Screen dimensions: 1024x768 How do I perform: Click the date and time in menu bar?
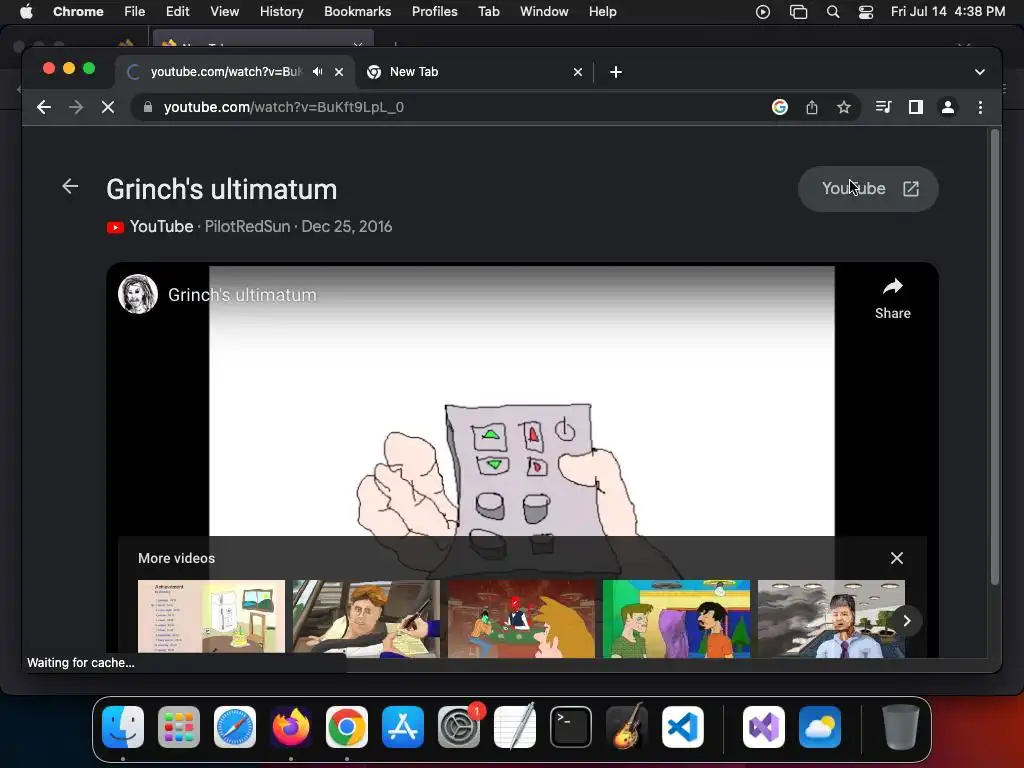(948, 12)
